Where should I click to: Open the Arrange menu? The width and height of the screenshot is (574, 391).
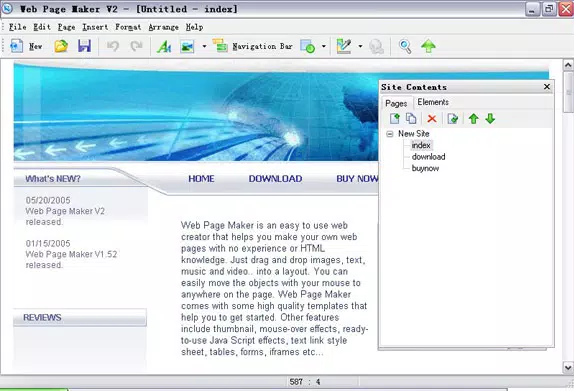pyautogui.click(x=164, y=27)
